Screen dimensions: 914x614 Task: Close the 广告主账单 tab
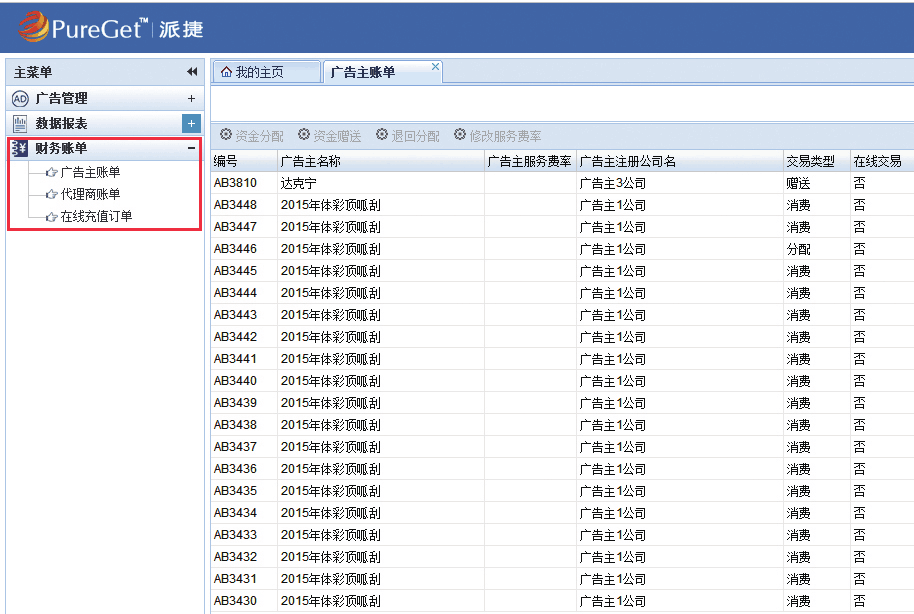pos(435,66)
